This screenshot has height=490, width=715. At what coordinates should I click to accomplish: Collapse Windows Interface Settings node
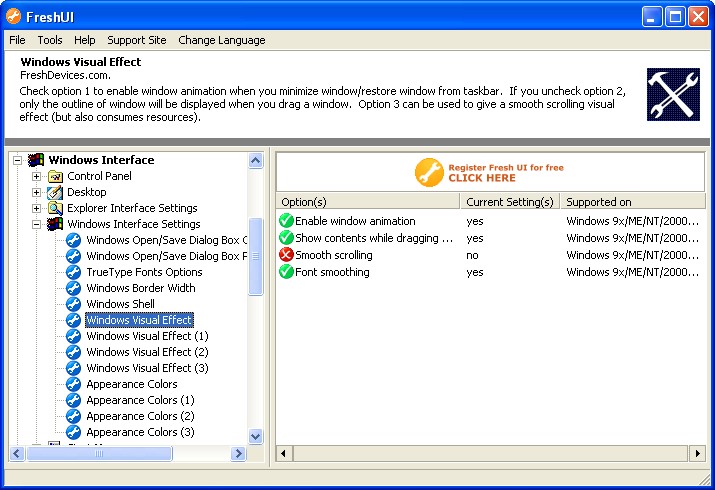(36, 224)
